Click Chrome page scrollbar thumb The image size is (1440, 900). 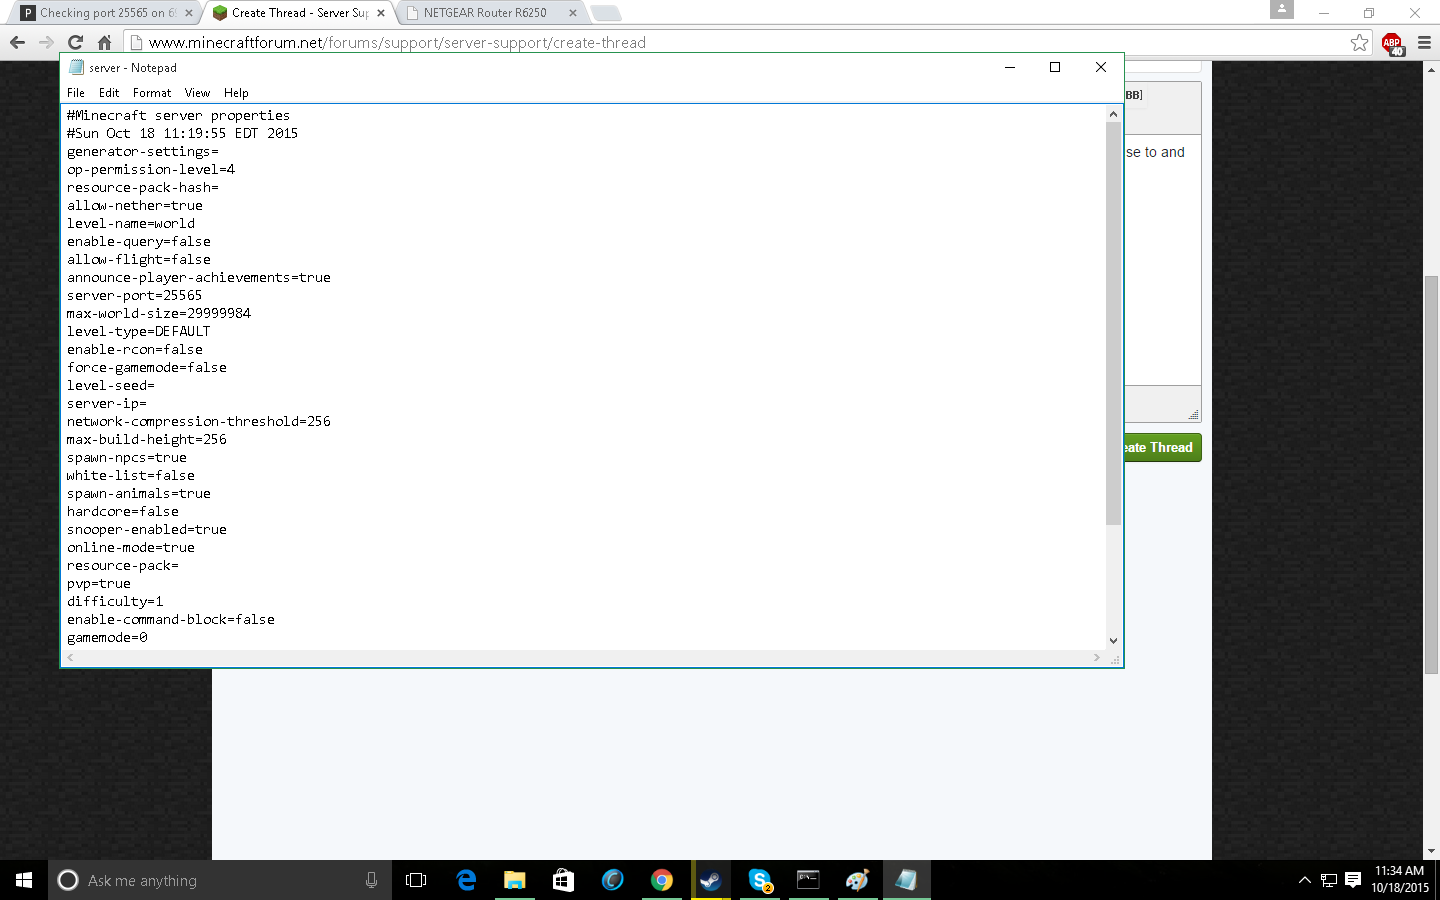tap(1431, 474)
